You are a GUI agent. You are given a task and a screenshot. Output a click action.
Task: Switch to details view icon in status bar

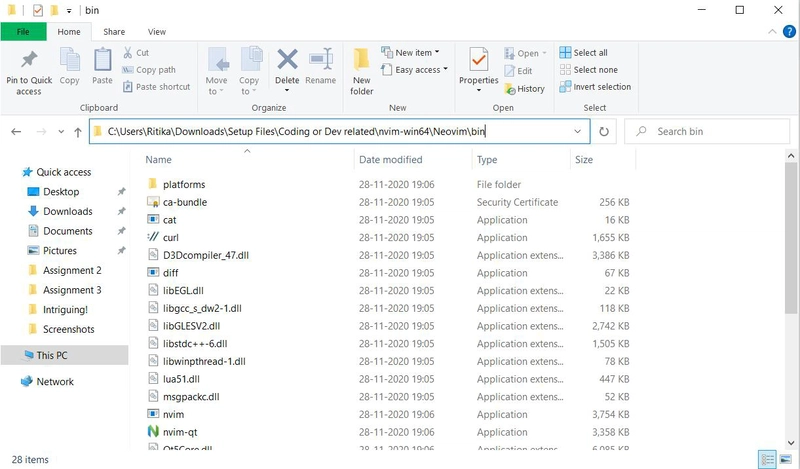tap(767, 459)
